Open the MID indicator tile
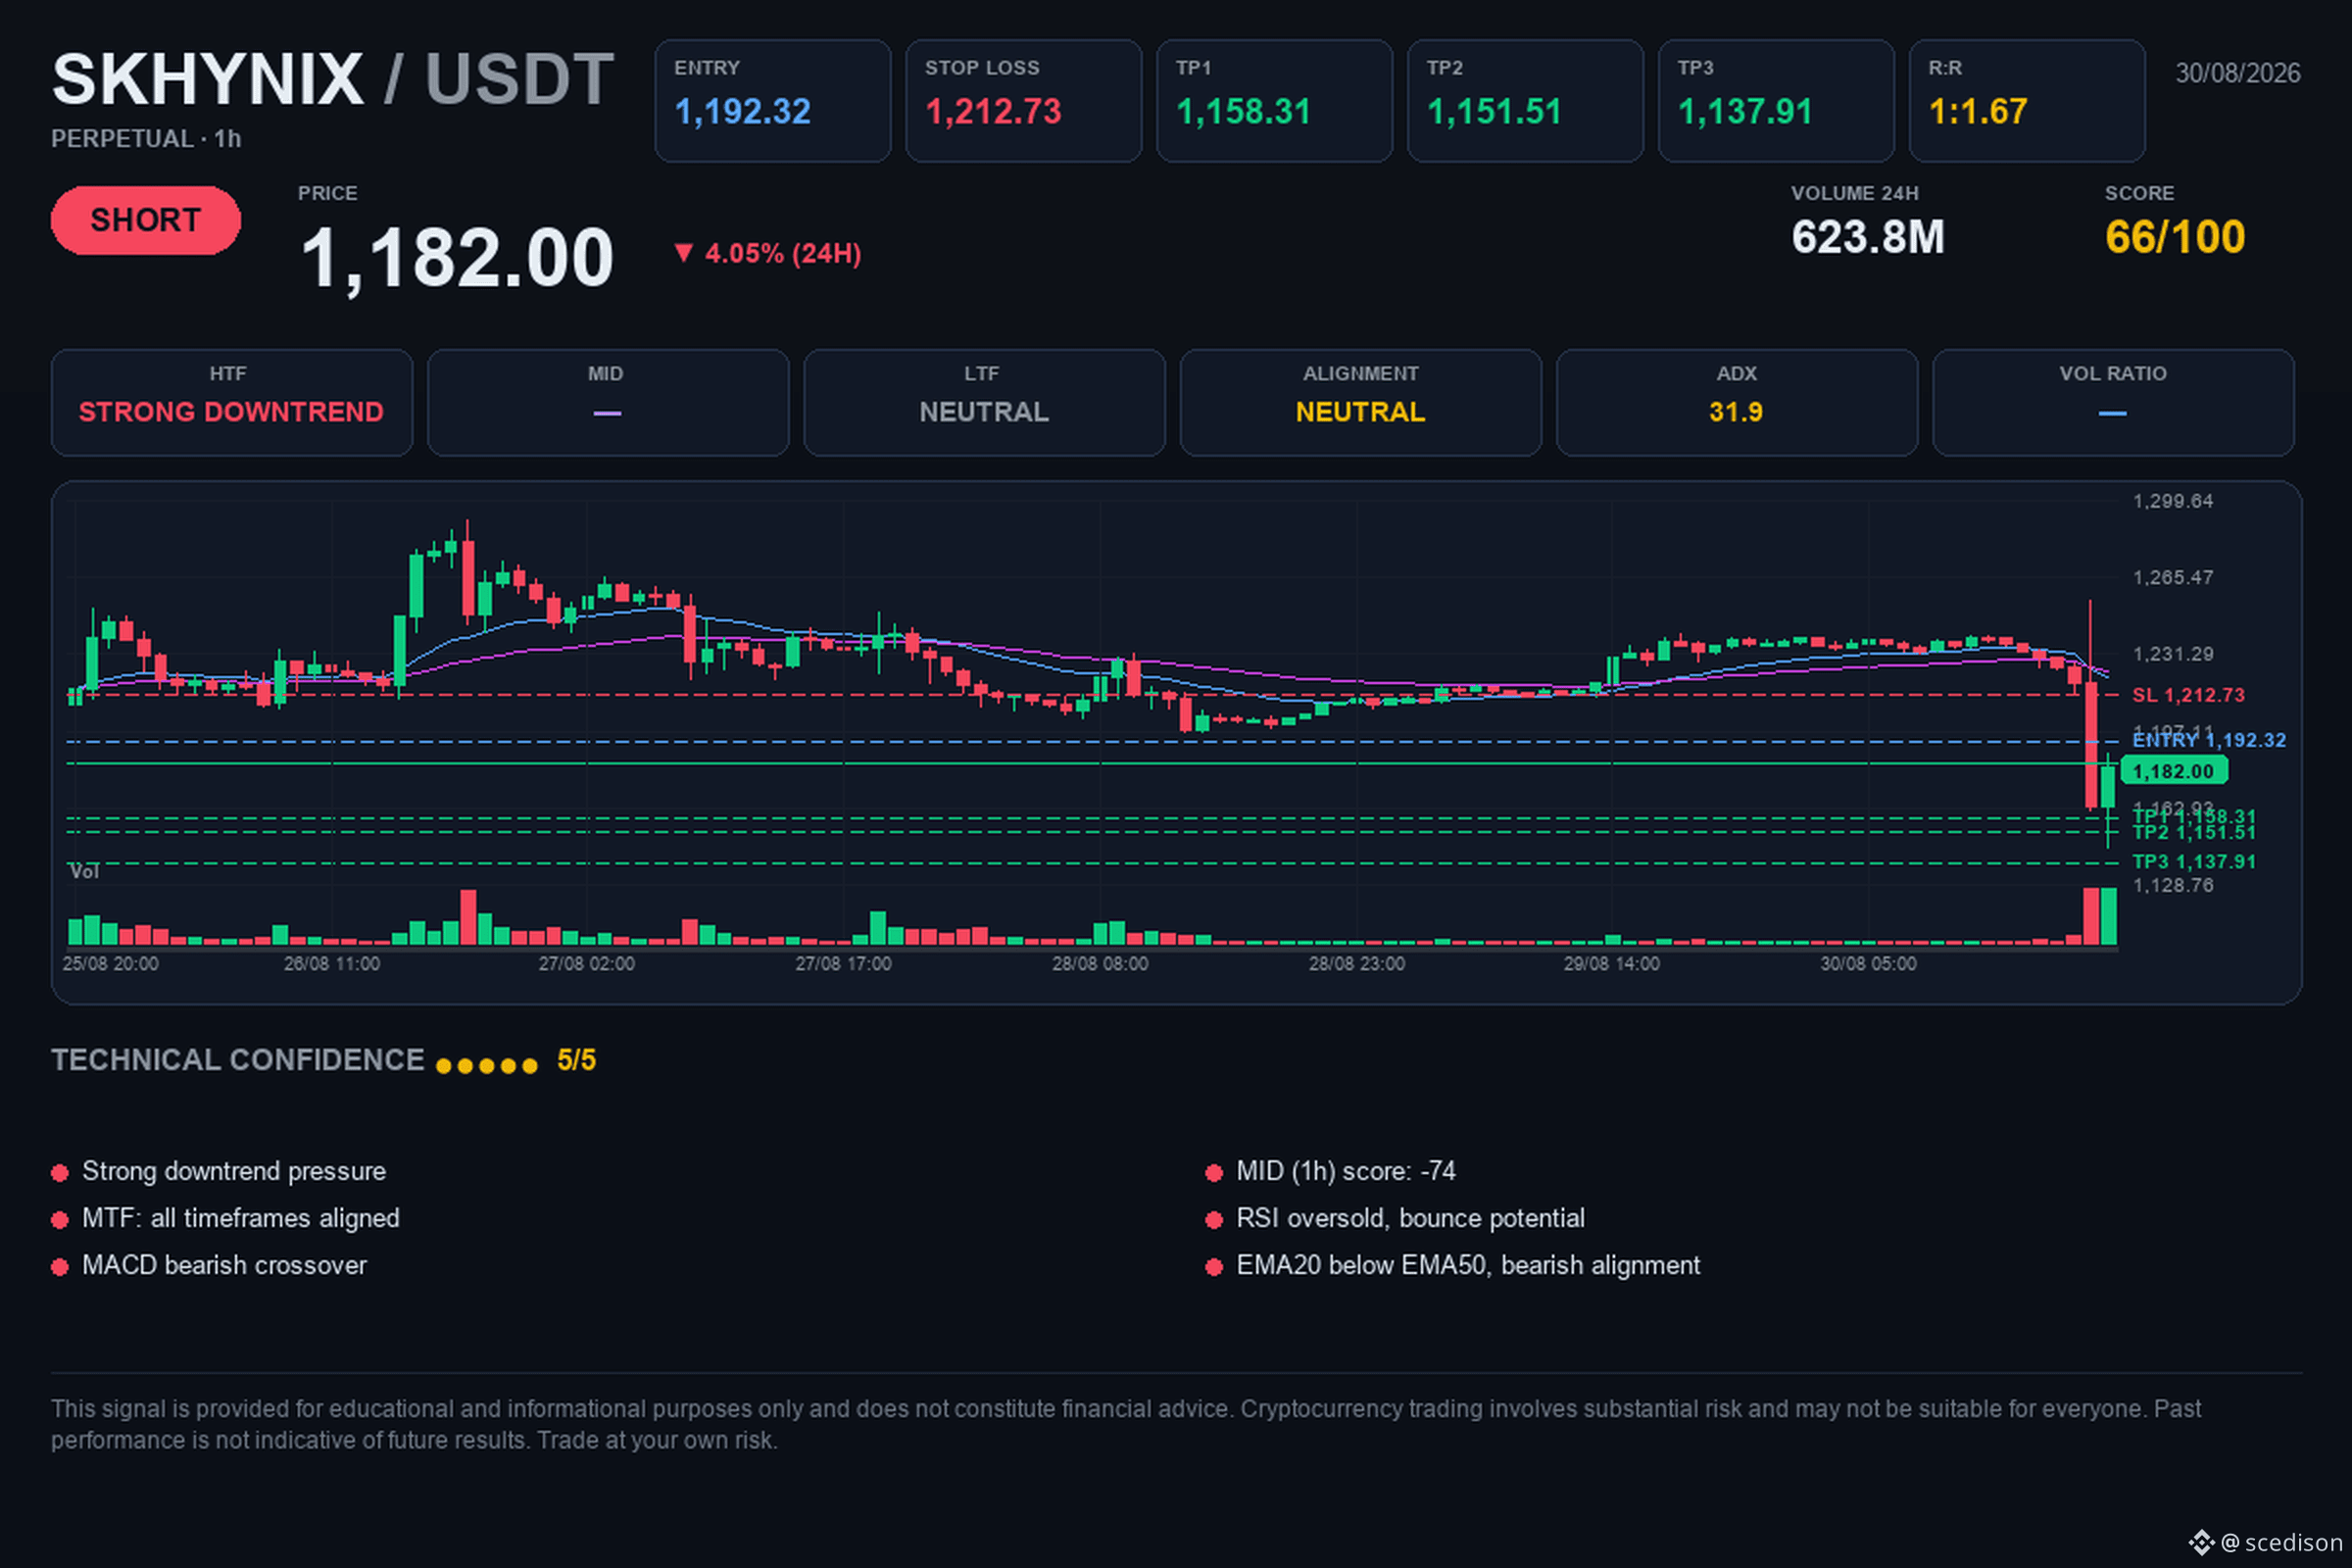The width and height of the screenshot is (2352, 1568). coord(608,403)
